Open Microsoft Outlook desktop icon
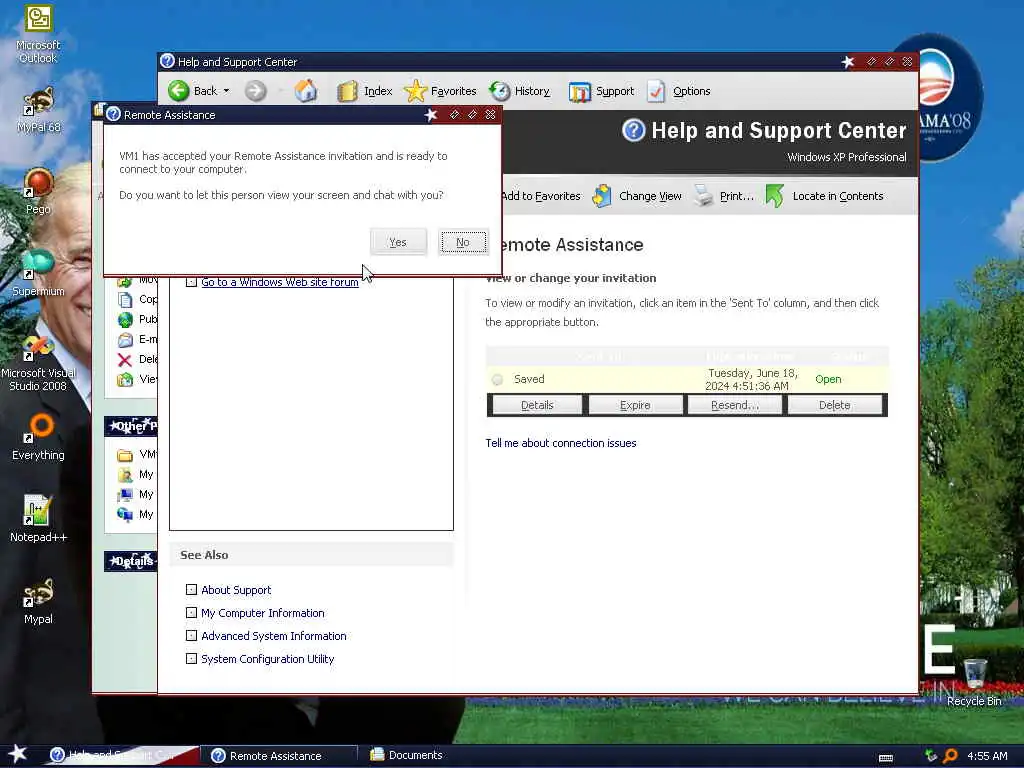Viewport: 1024px width, 768px height. [x=38, y=34]
